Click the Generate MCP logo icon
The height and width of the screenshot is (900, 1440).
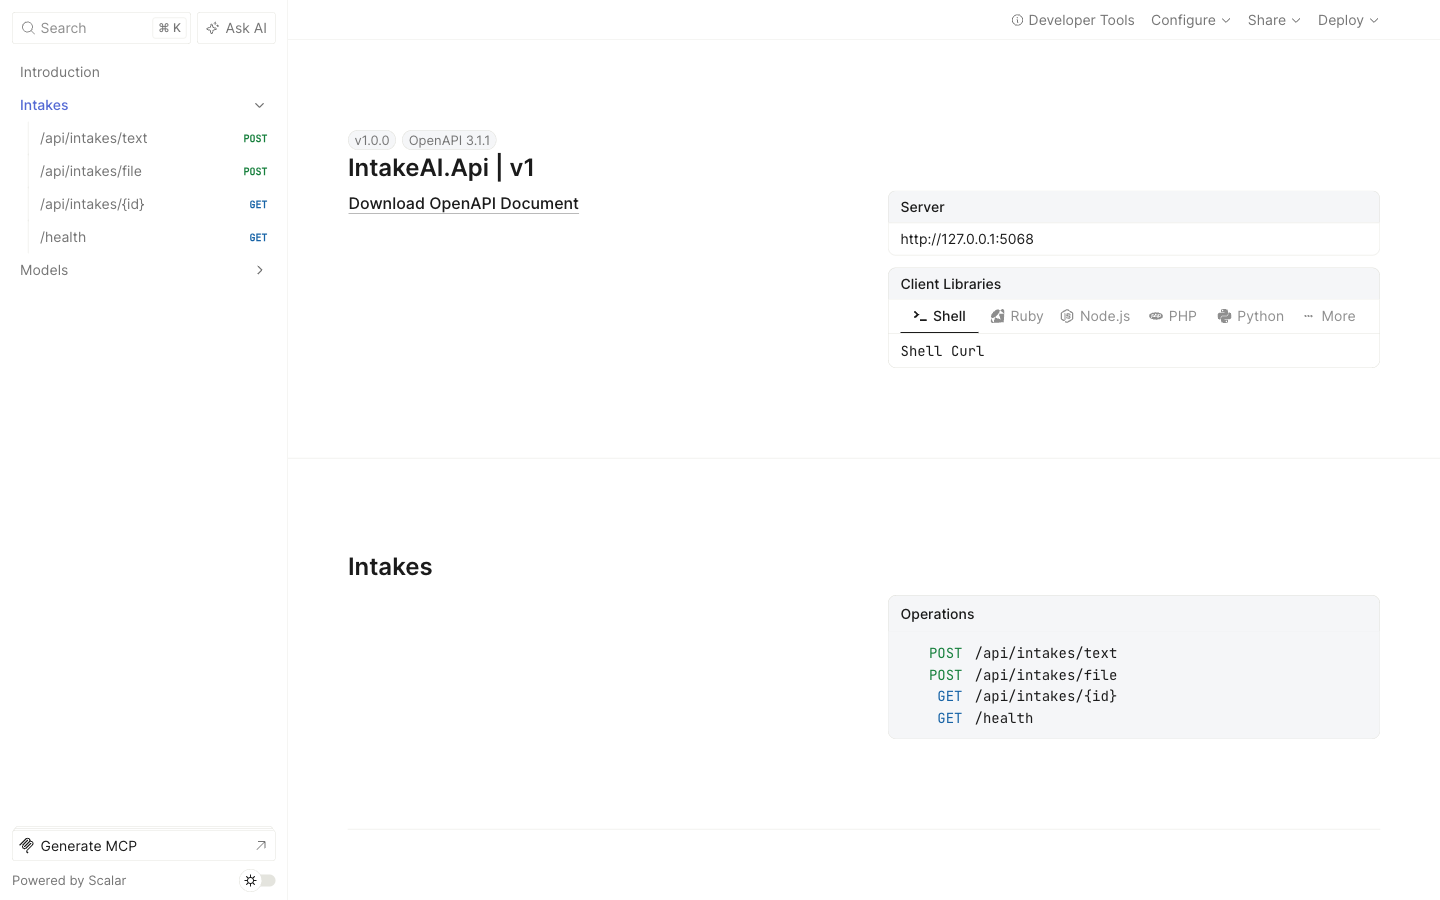coord(27,845)
